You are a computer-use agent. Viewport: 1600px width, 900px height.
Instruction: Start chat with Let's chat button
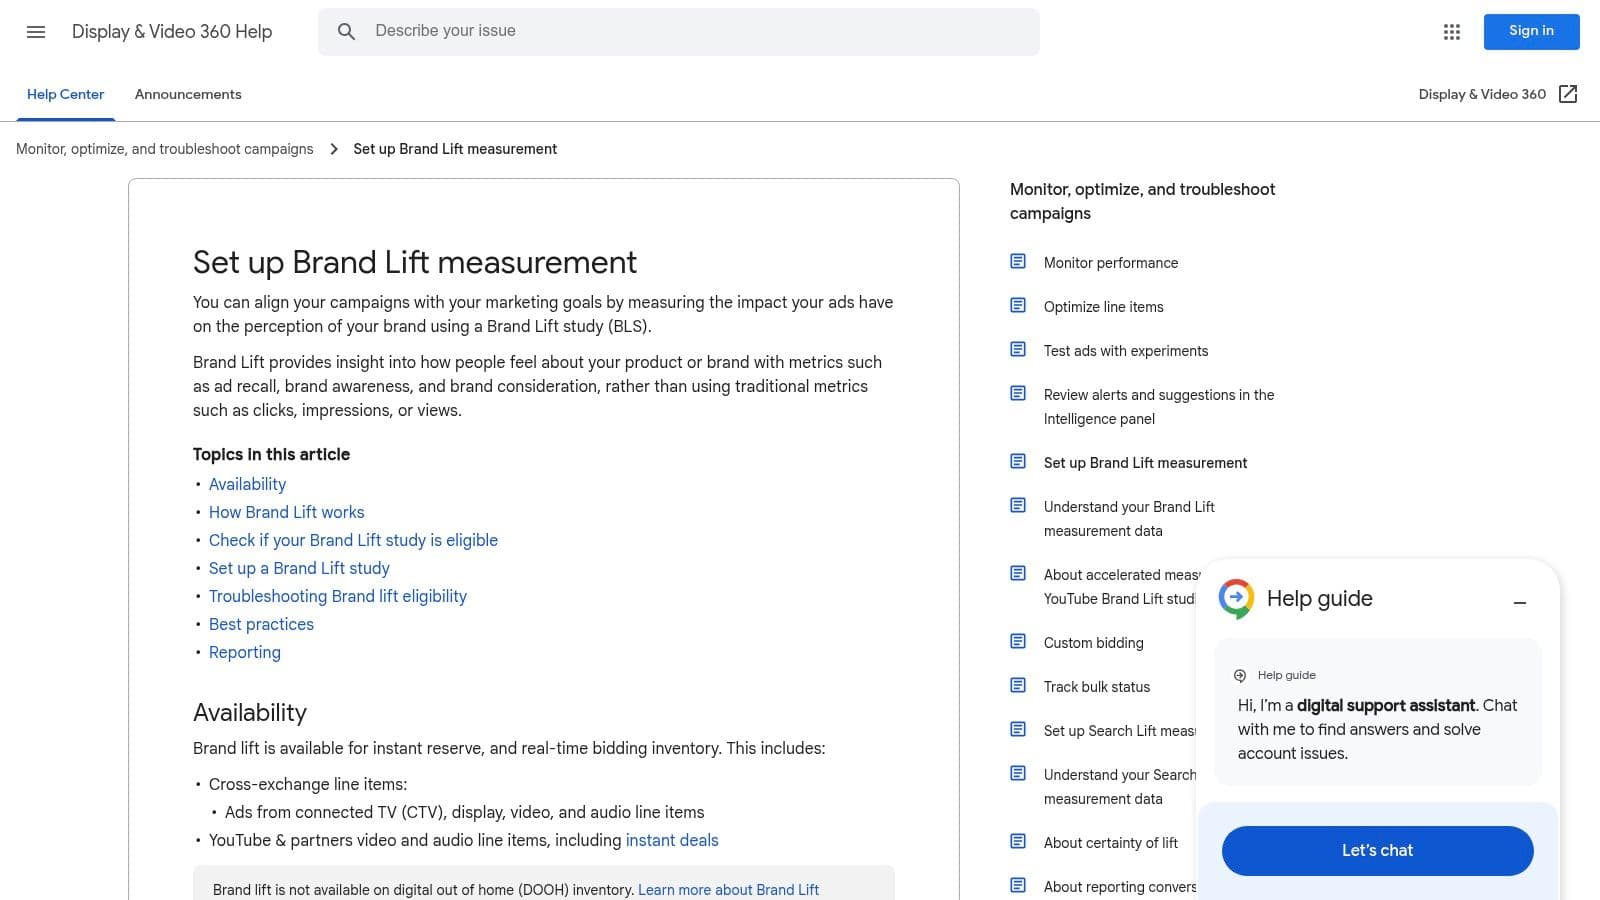click(x=1377, y=850)
